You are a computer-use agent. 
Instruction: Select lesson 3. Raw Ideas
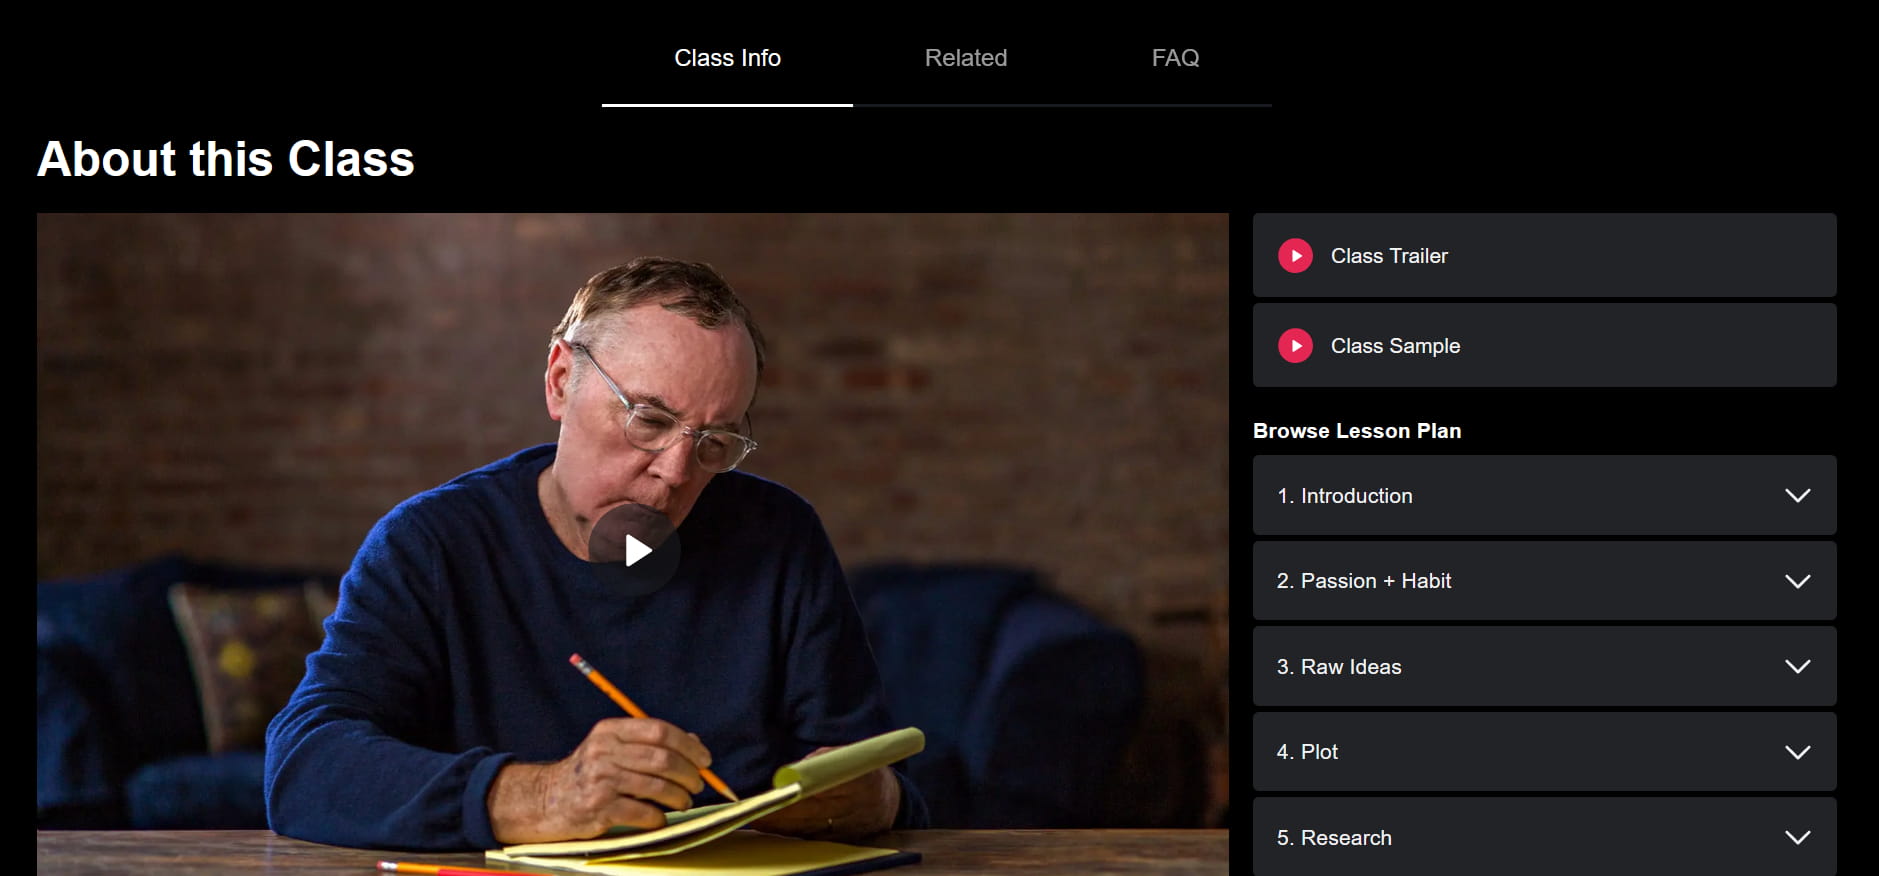1544,666
